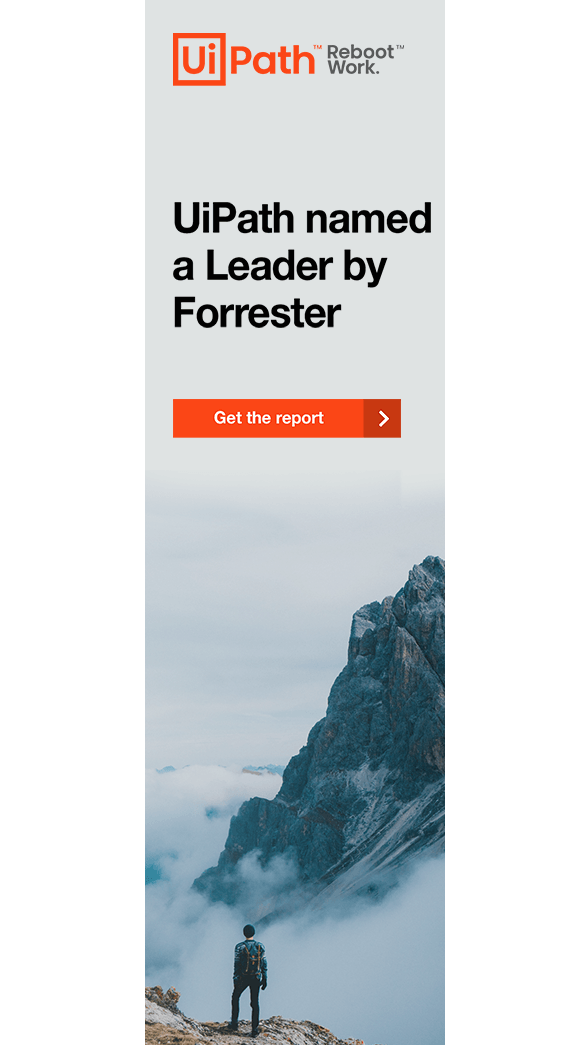Screen dimensions: 588x1045
Task: Click the headline line UiPath named
Action: point(302,218)
